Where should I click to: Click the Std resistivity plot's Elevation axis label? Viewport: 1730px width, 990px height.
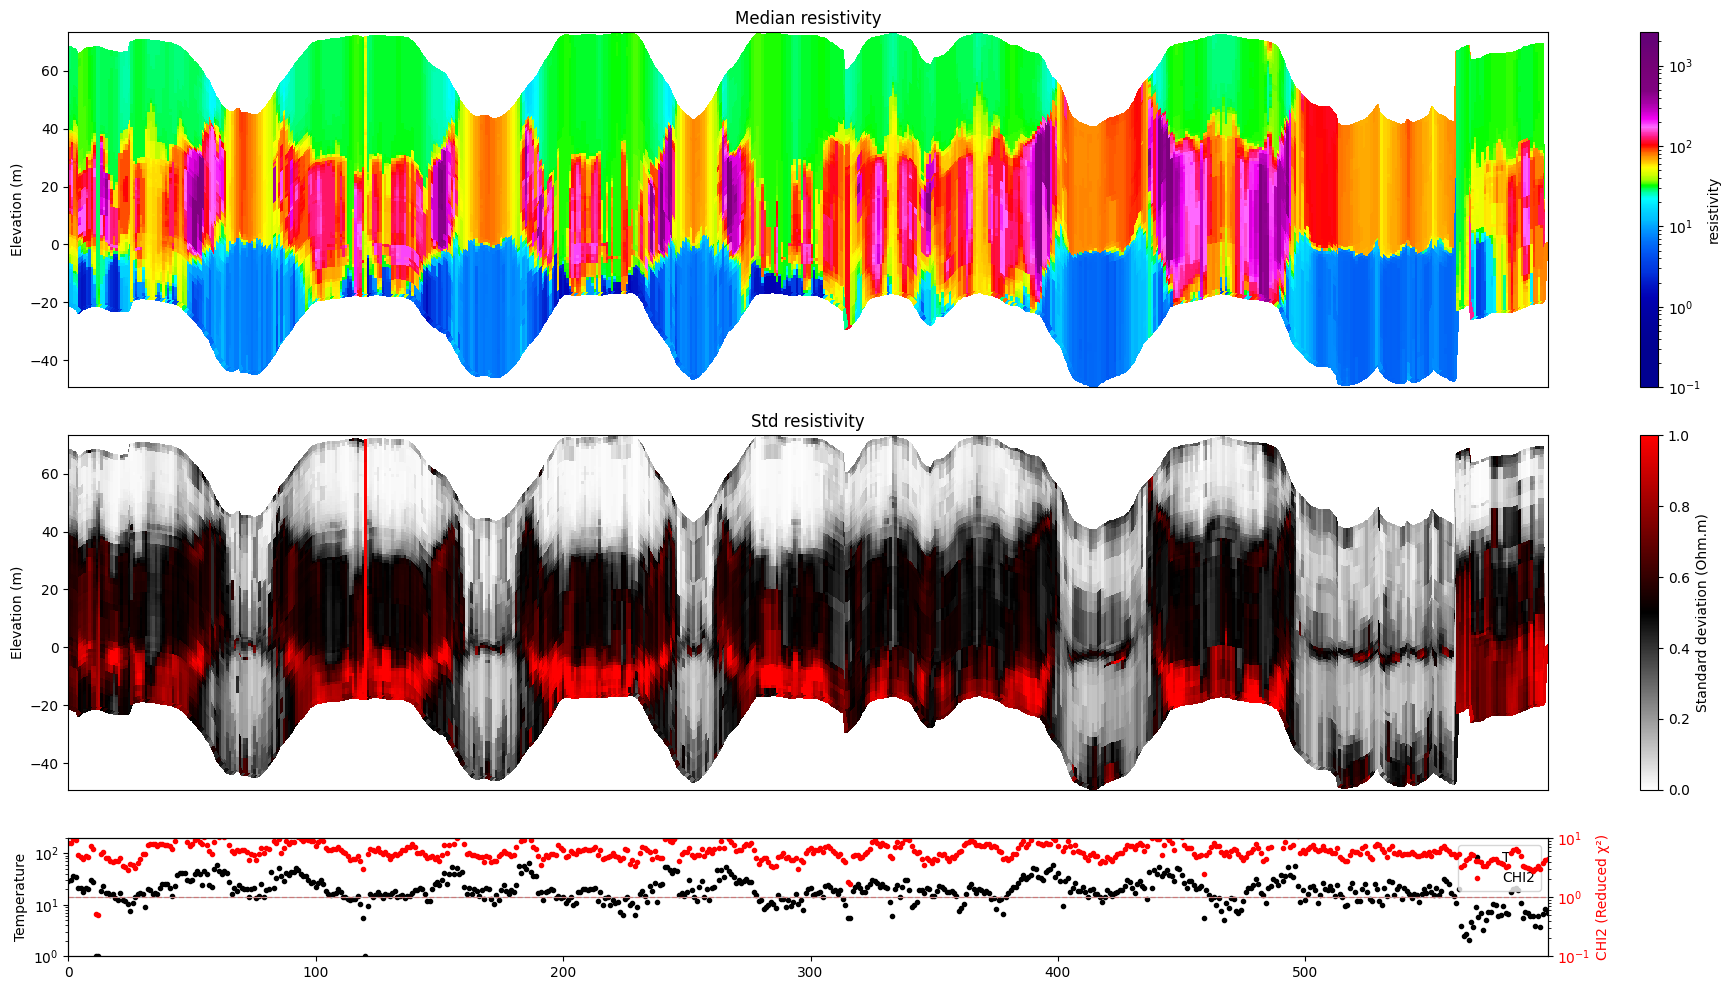point(17,612)
